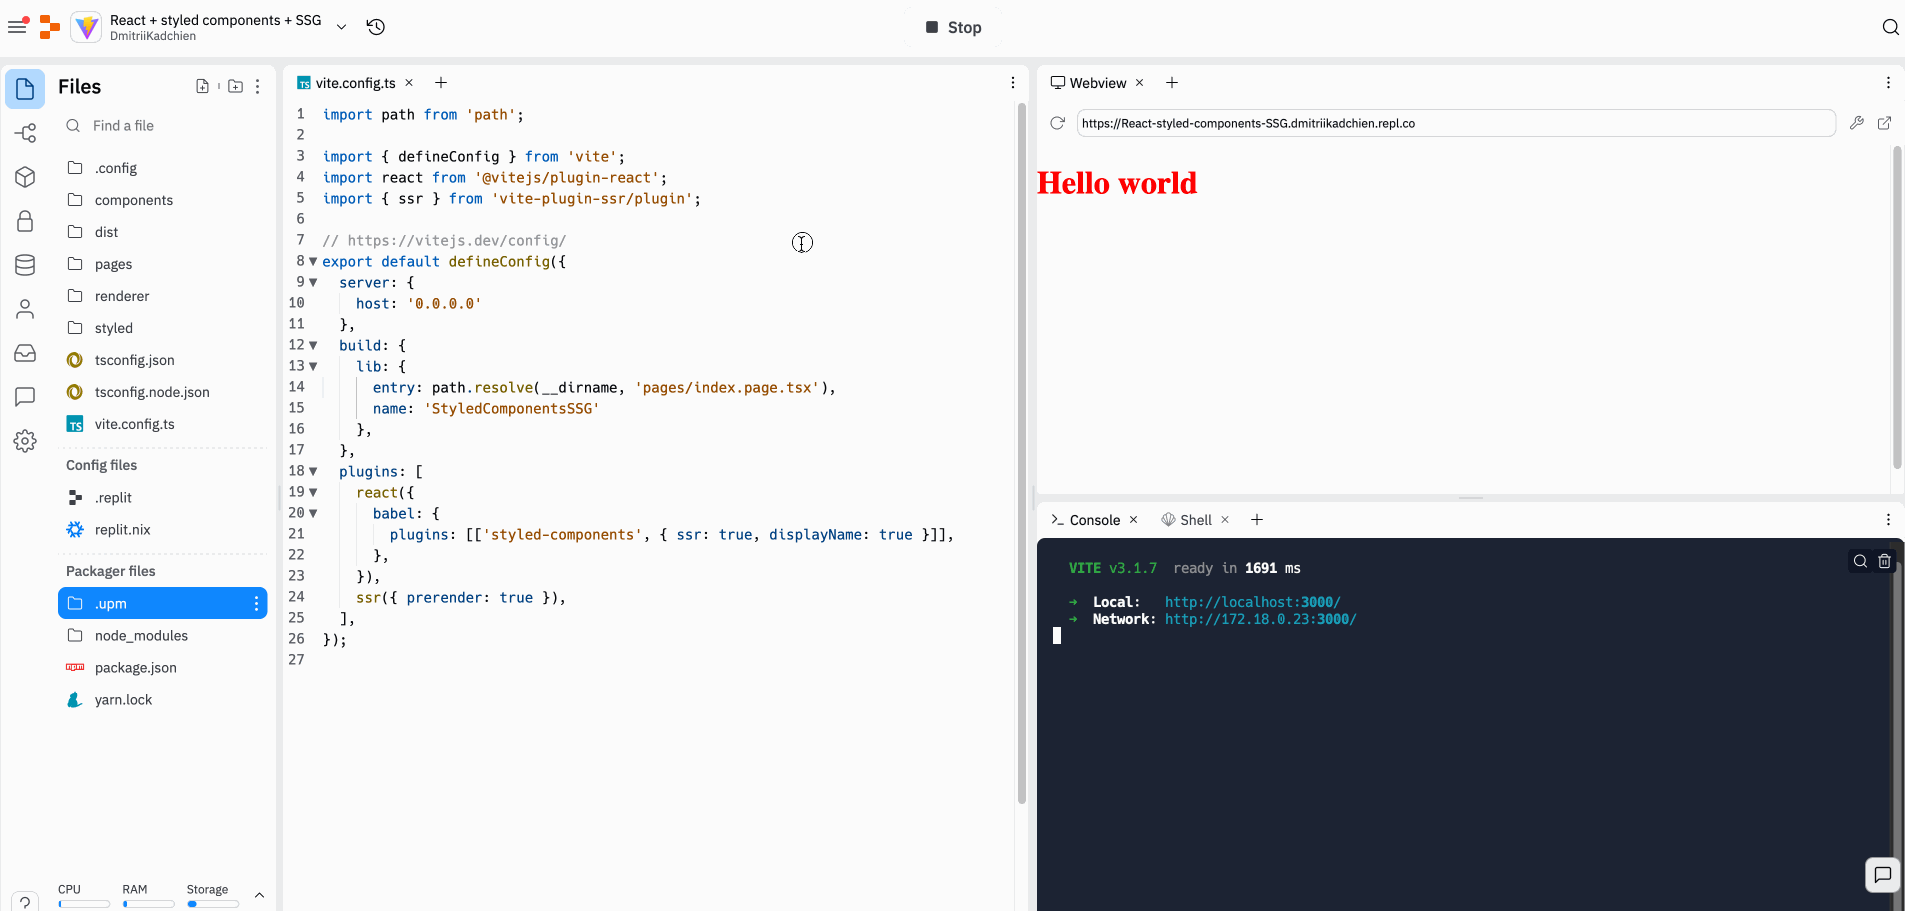The image size is (1905, 911).
Task: Collapse the server block fold on line 9
Action: pyautogui.click(x=313, y=282)
